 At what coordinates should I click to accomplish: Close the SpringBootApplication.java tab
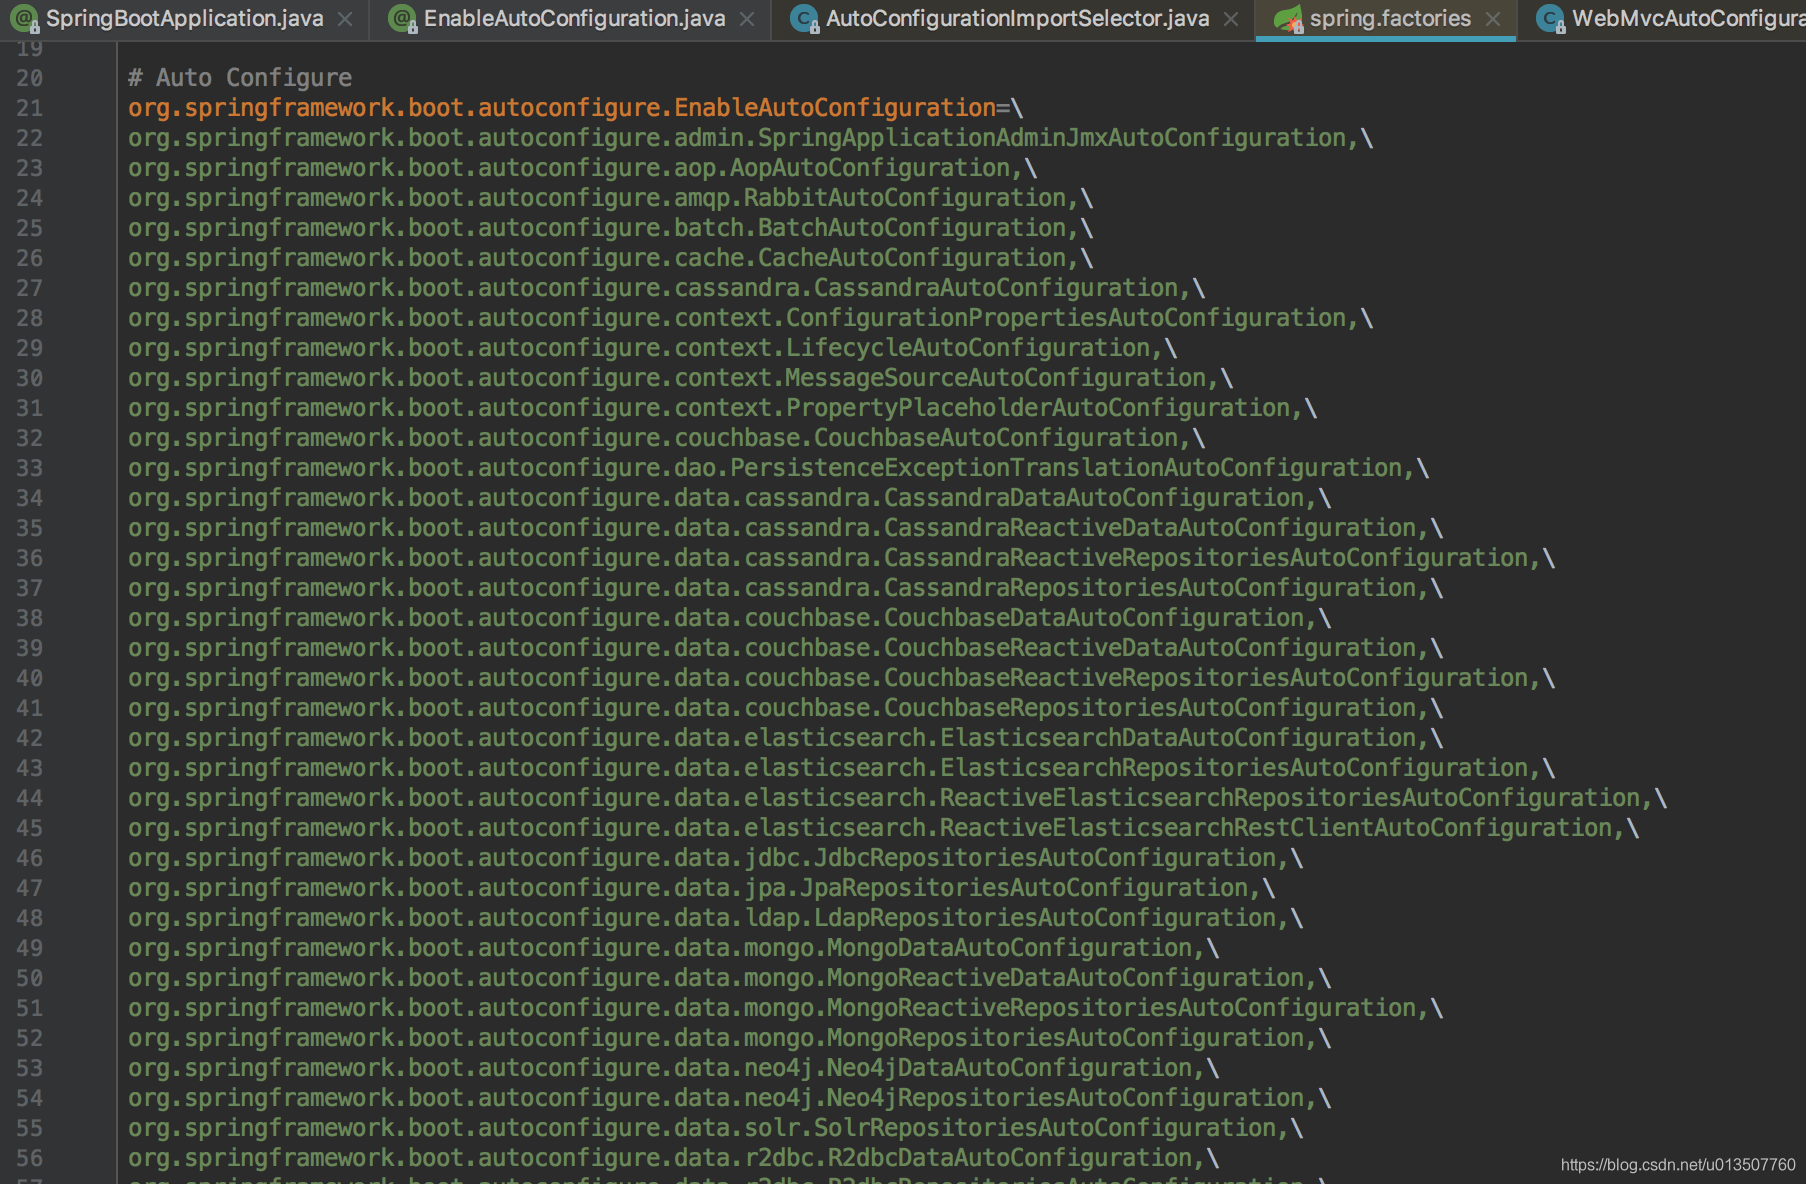point(345,19)
